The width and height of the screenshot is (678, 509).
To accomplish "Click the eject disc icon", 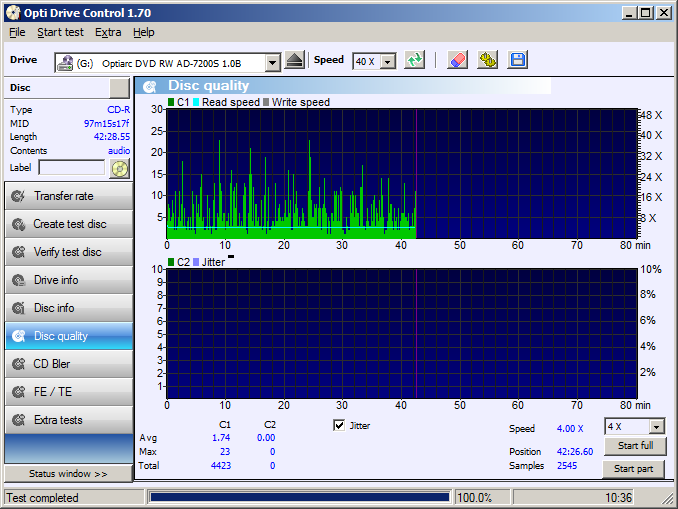I will pos(294,60).
